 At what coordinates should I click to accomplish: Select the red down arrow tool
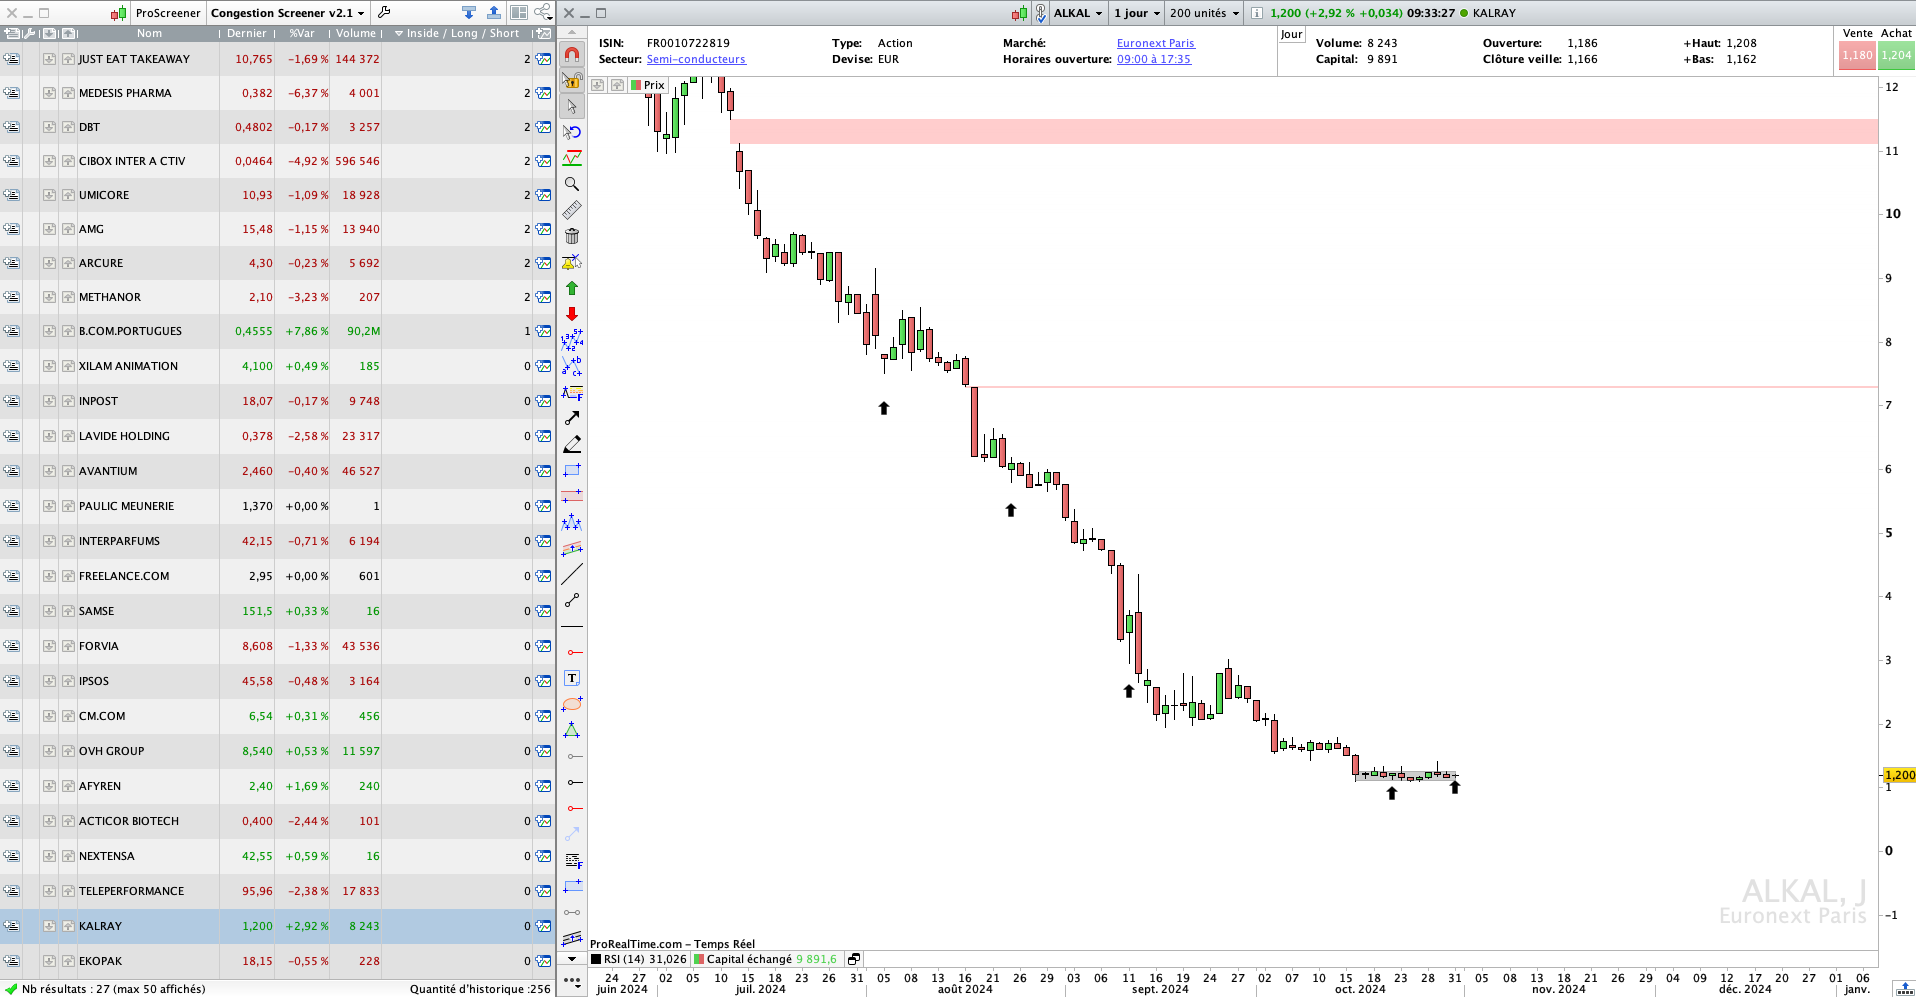tap(572, 314)
